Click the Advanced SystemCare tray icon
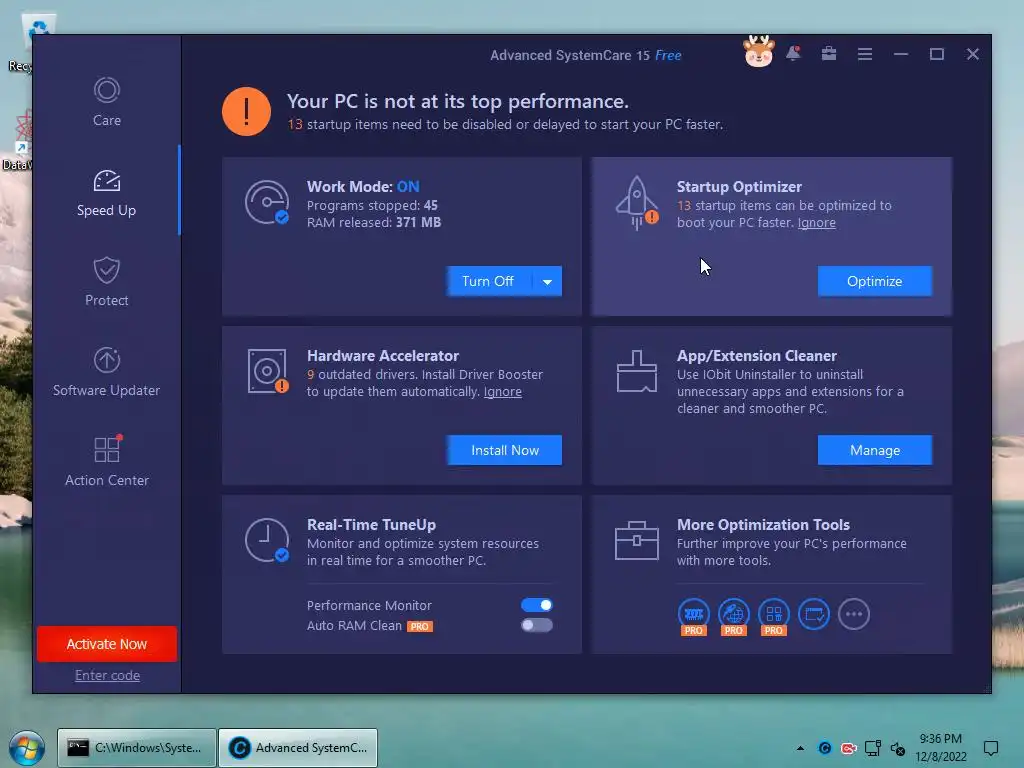1024x768 pixels. click(825, 748)
